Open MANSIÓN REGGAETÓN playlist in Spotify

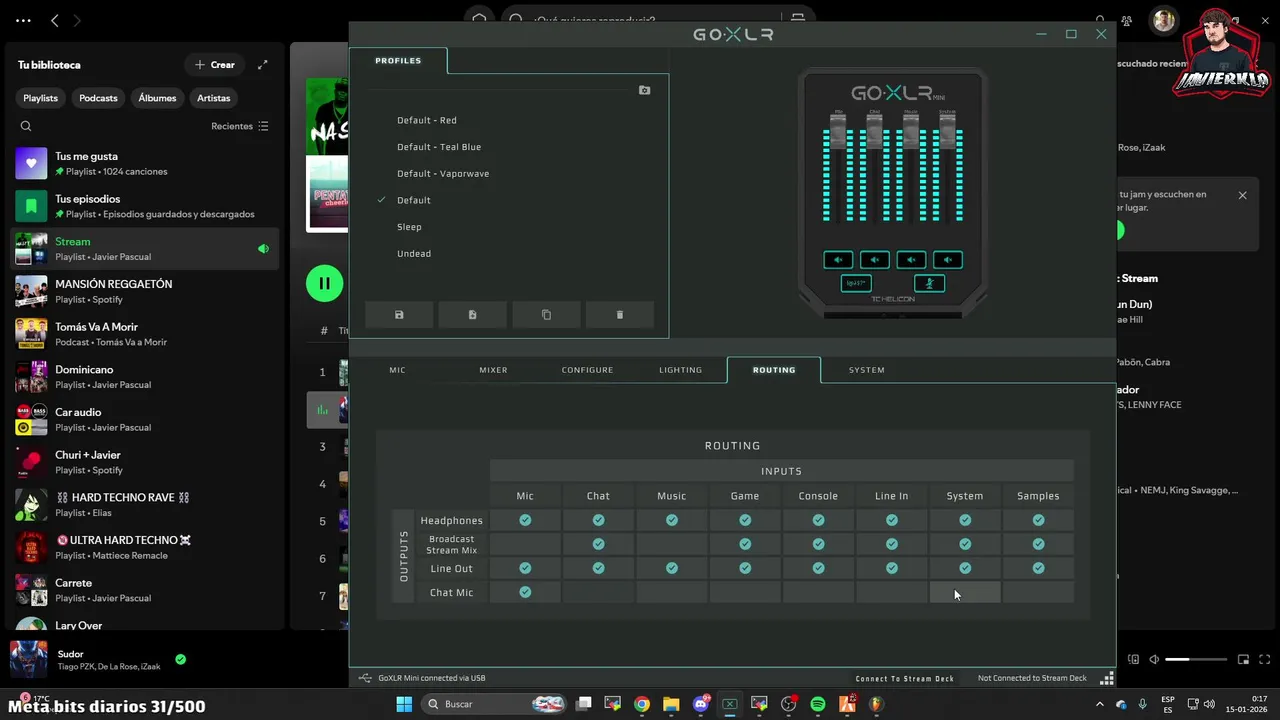(145, 291)
